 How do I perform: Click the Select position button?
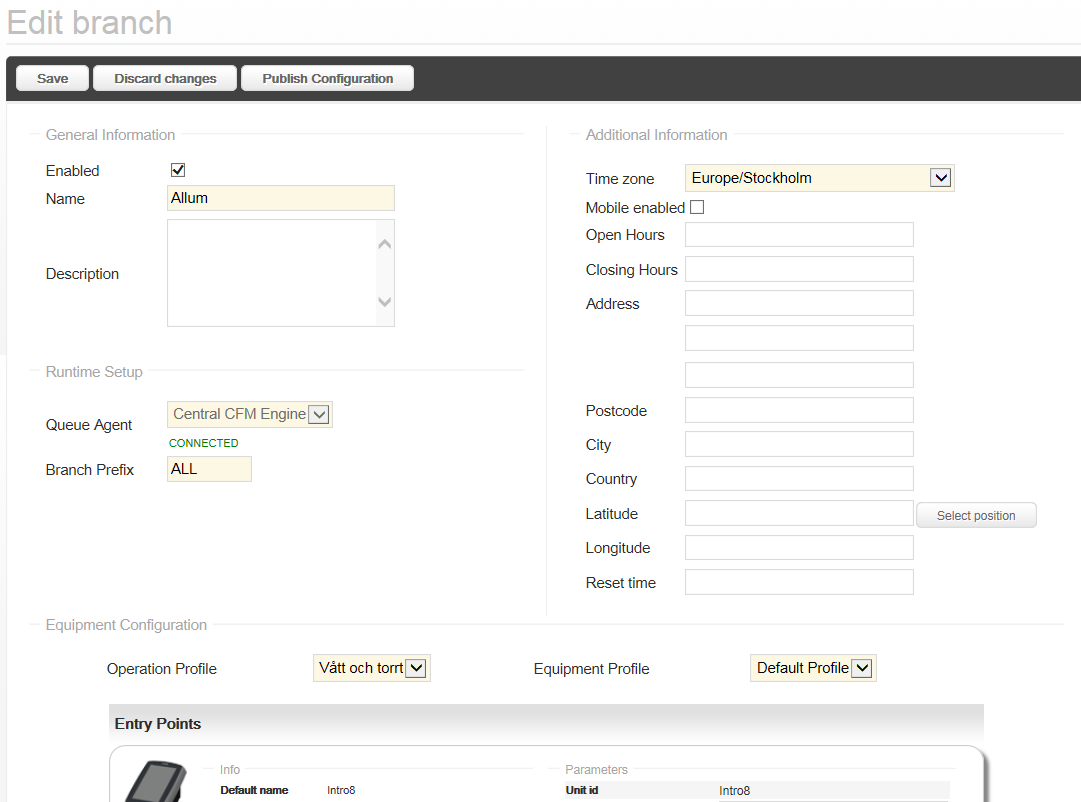975,515
